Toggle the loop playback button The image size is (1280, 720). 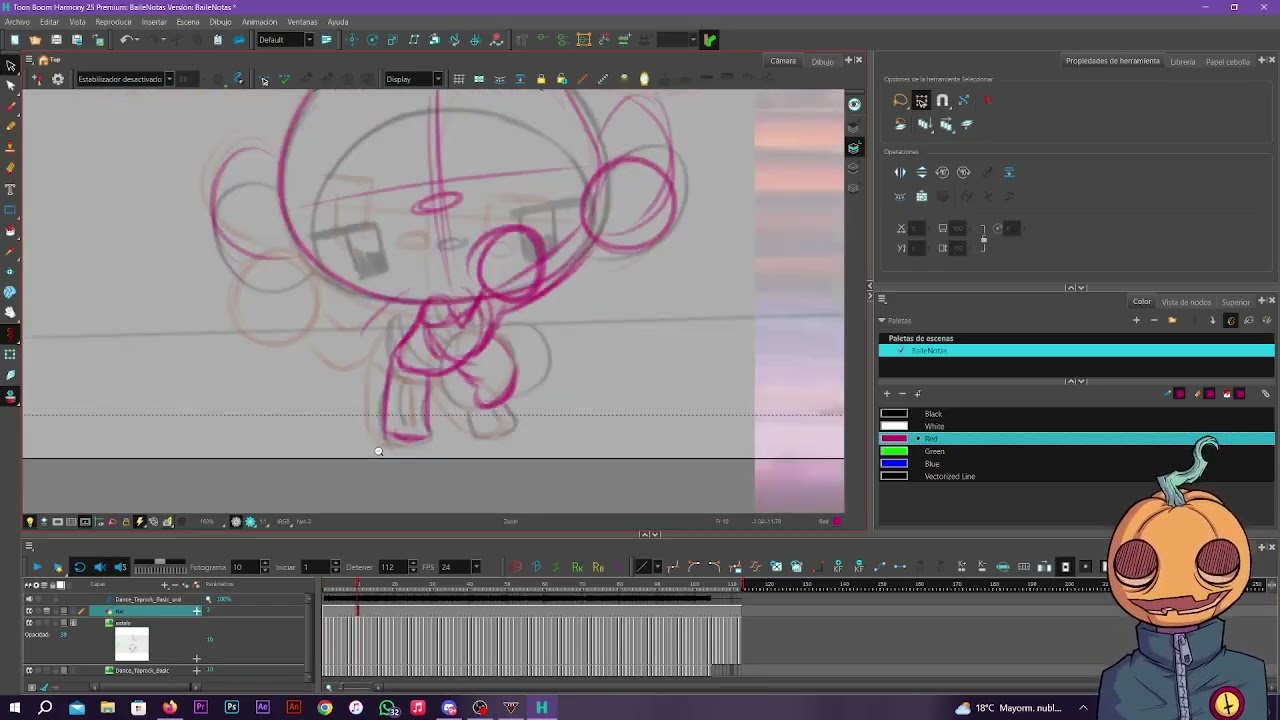pos(79,567)
